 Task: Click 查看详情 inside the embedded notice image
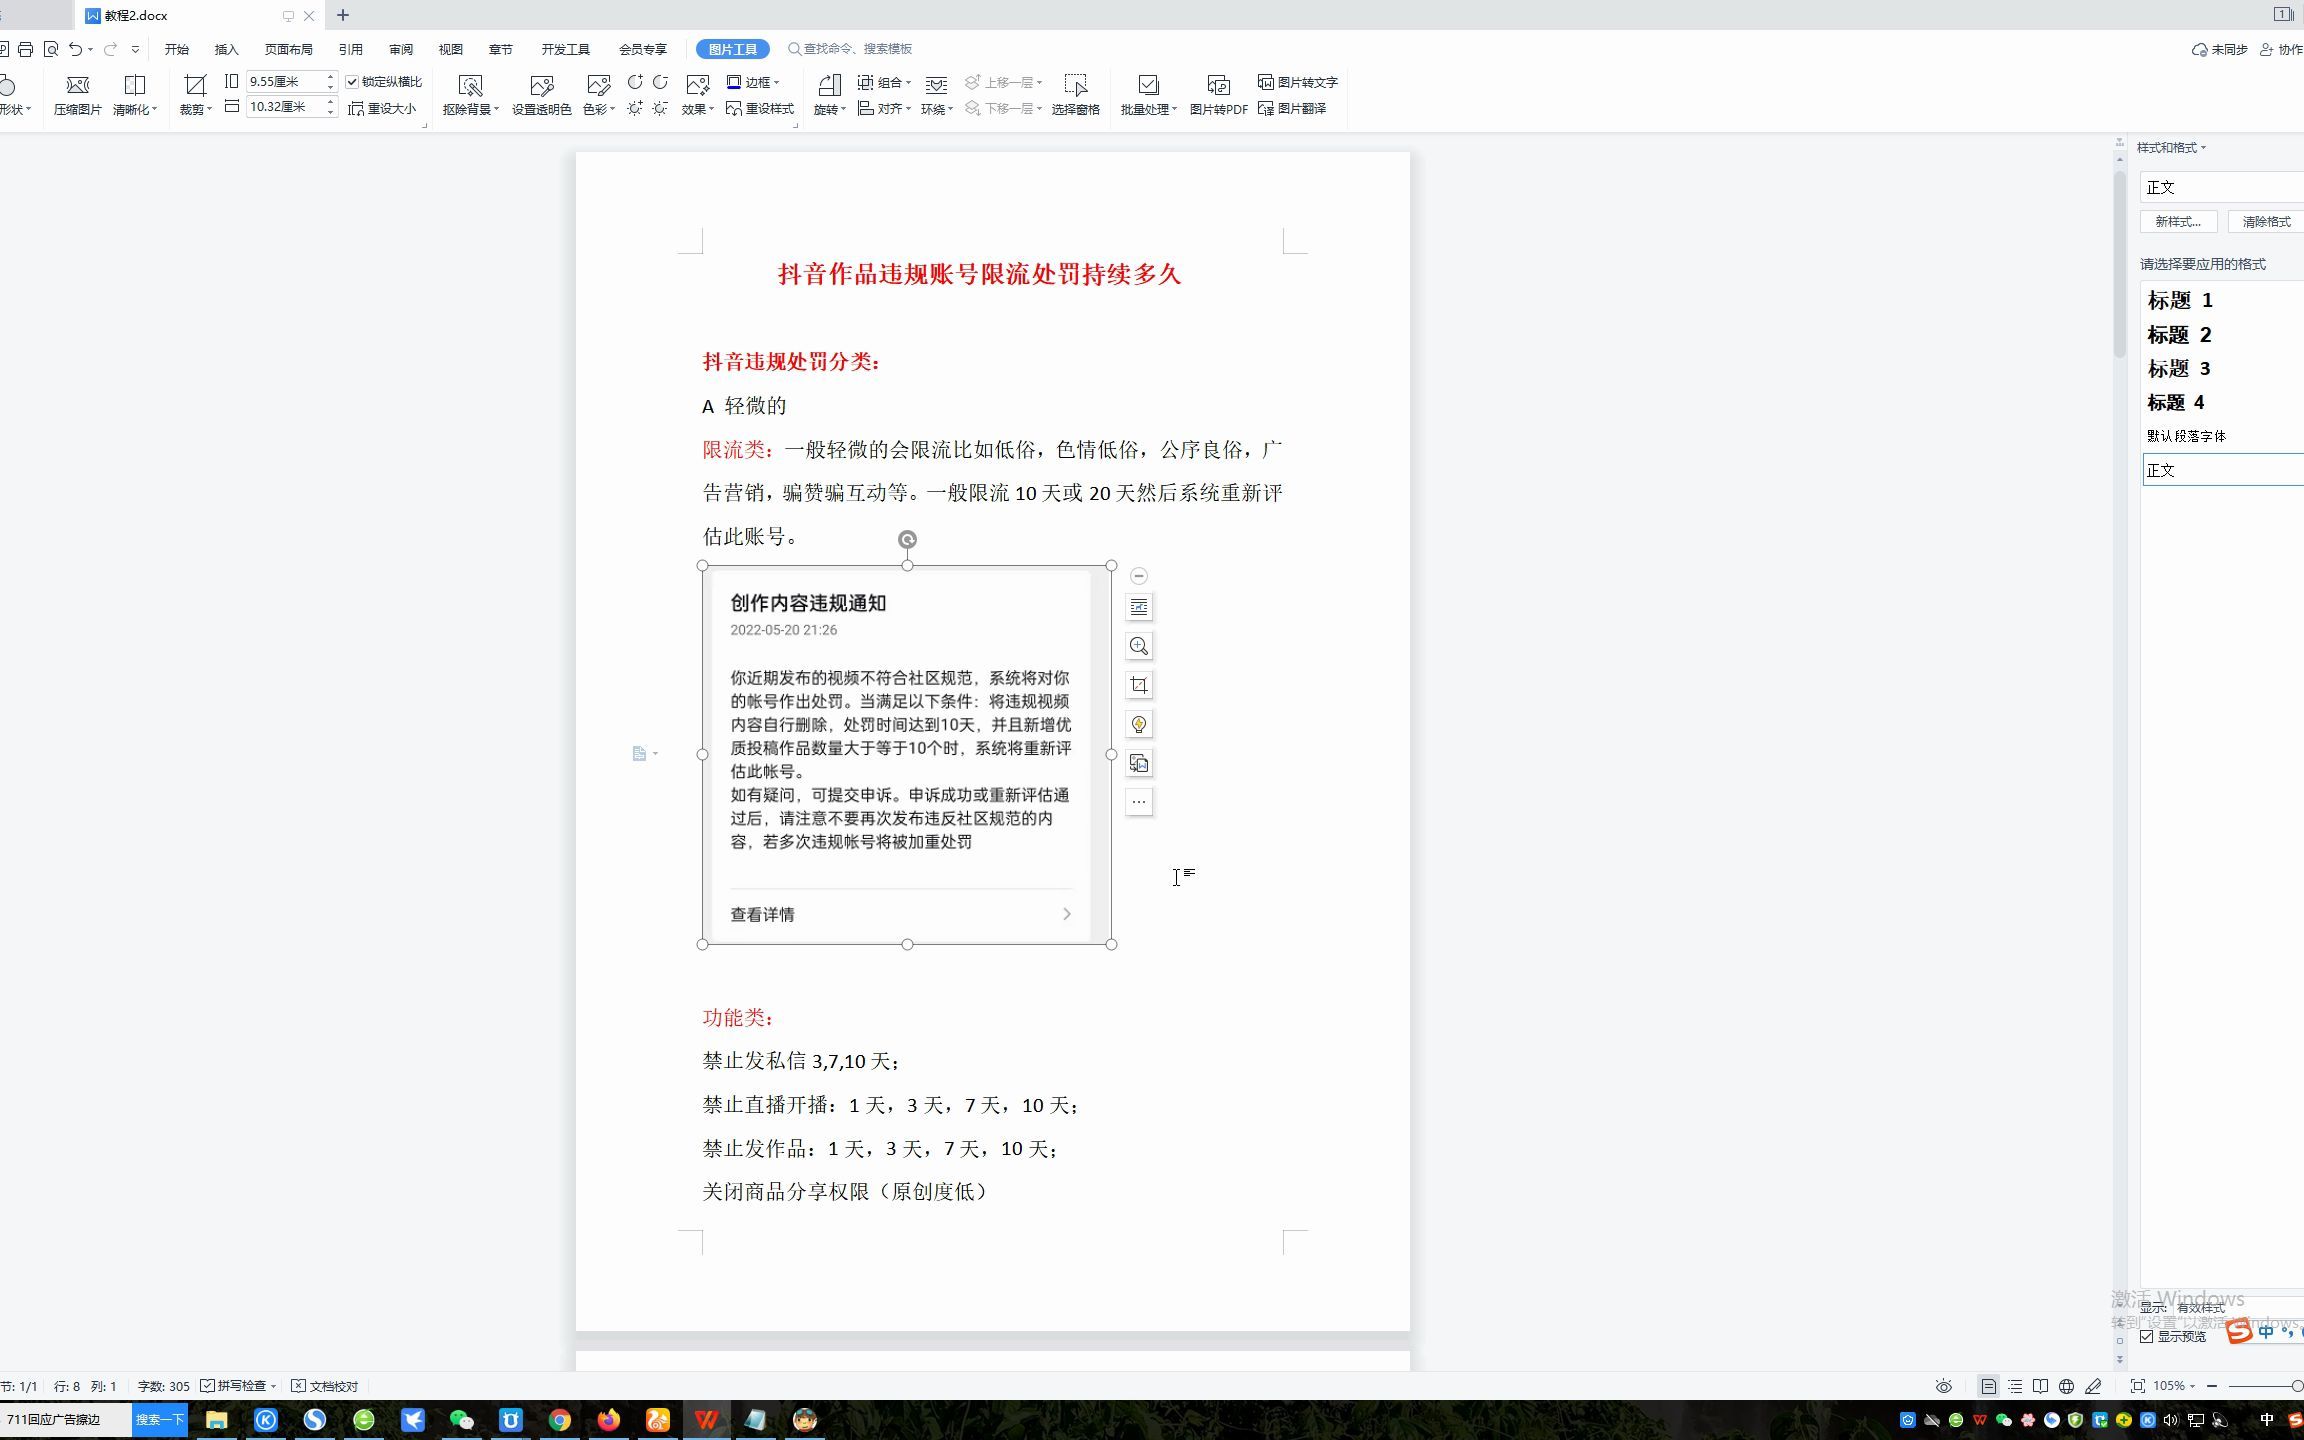[x=762, y=914]
